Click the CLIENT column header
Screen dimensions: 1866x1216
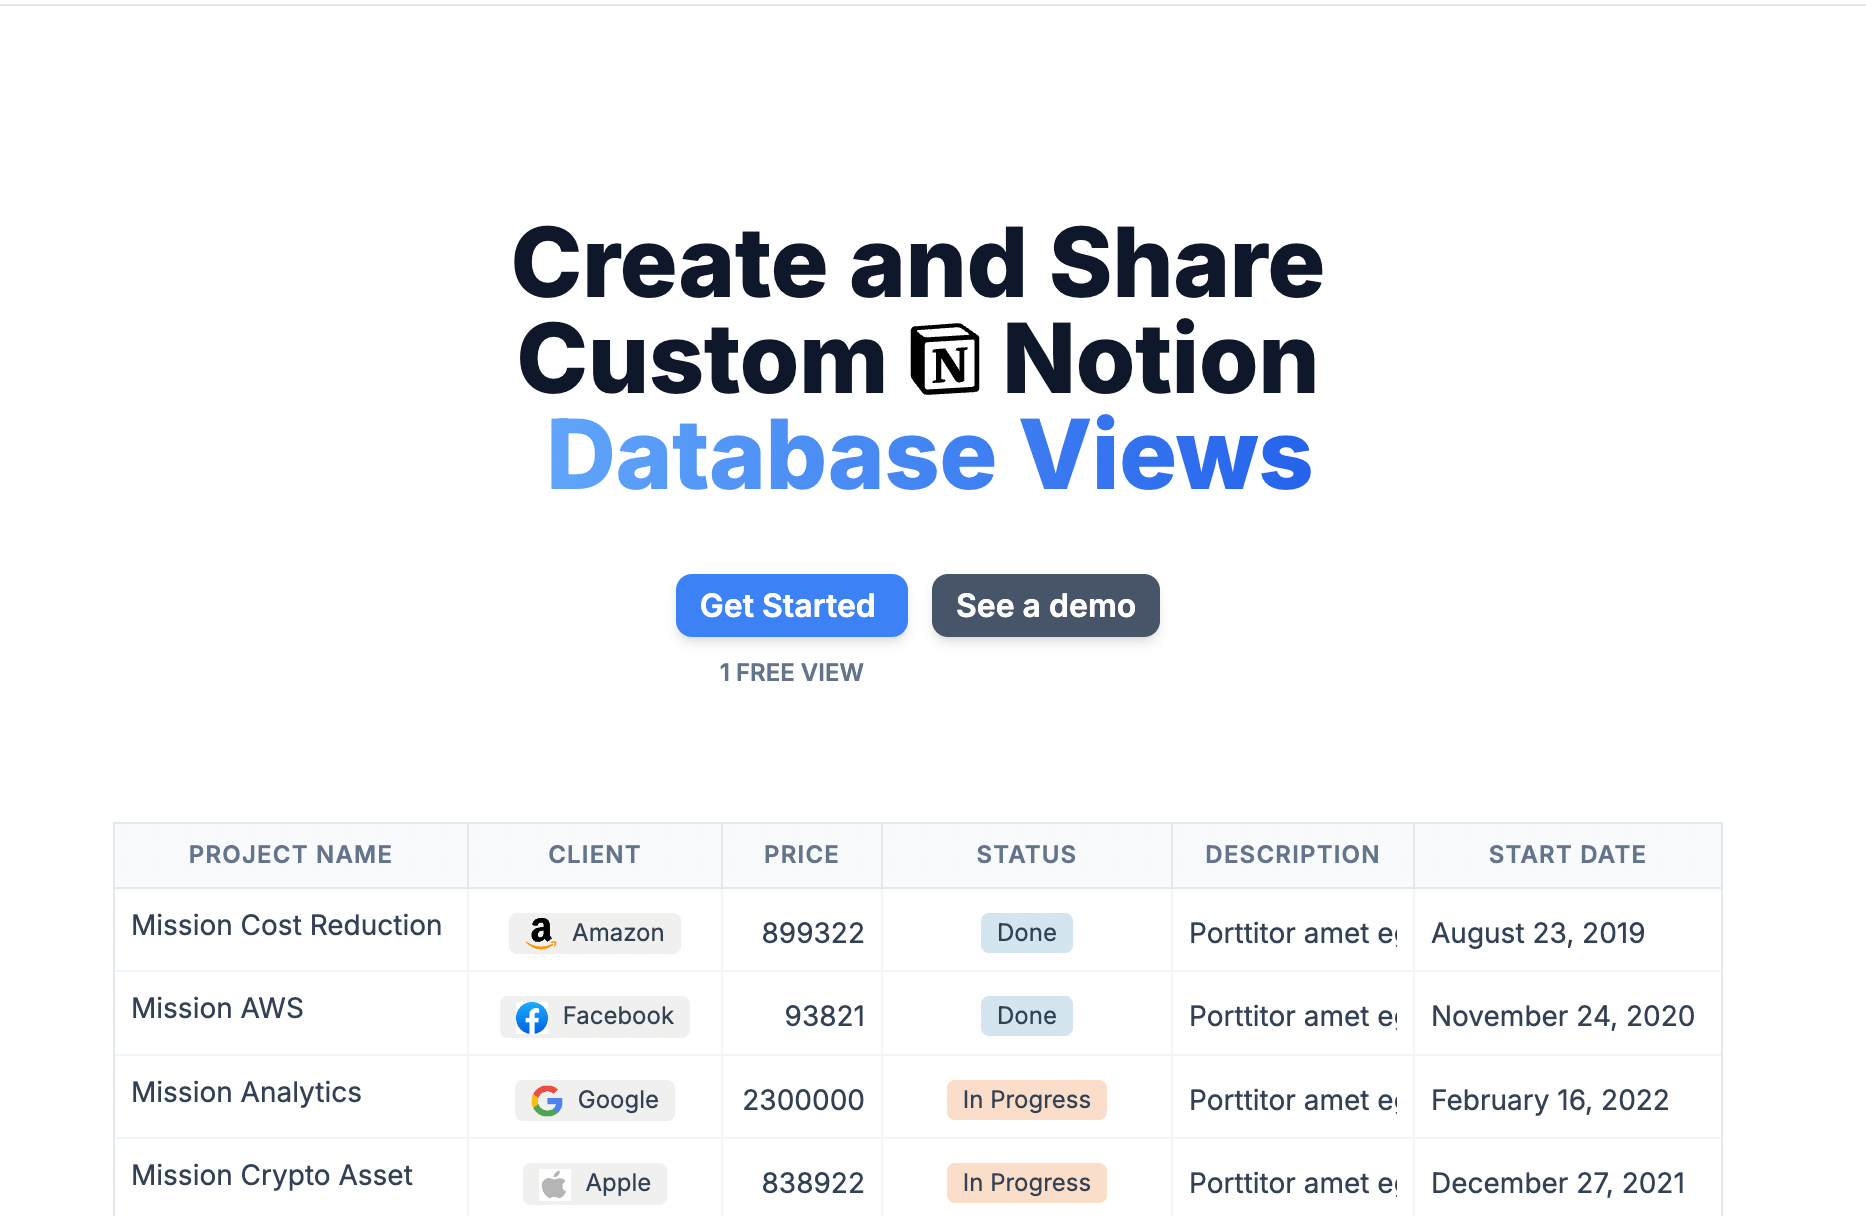594,855
